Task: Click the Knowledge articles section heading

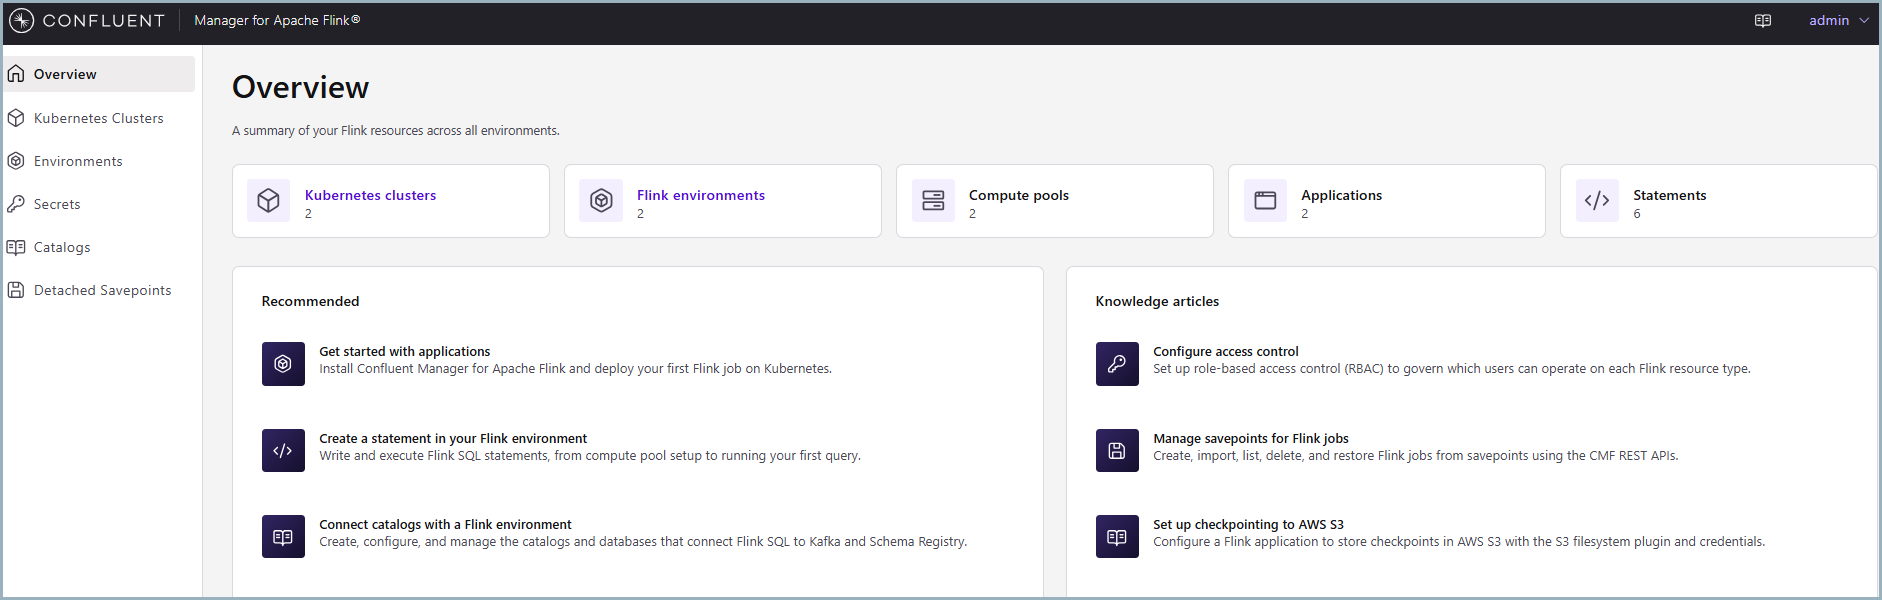Action: (1157, 301)
